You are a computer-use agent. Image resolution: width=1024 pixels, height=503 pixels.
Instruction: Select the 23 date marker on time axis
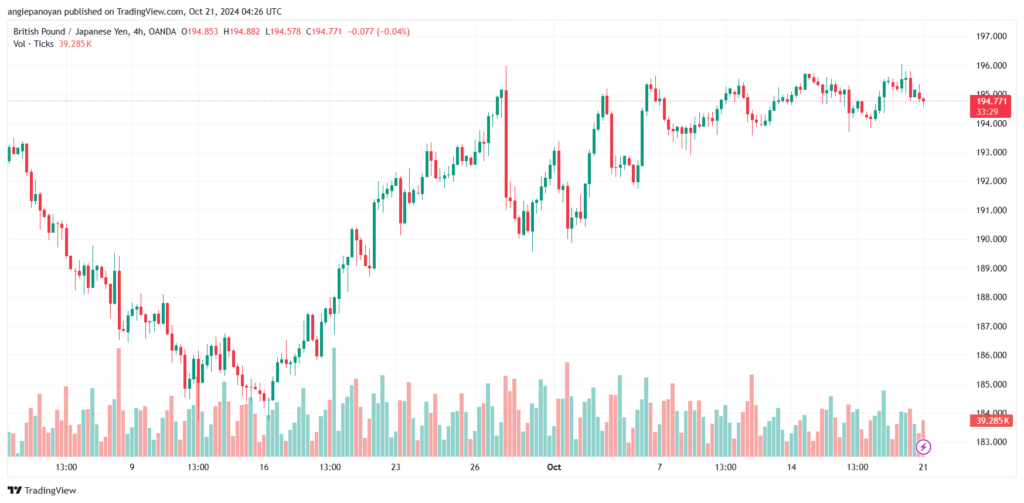395,467
